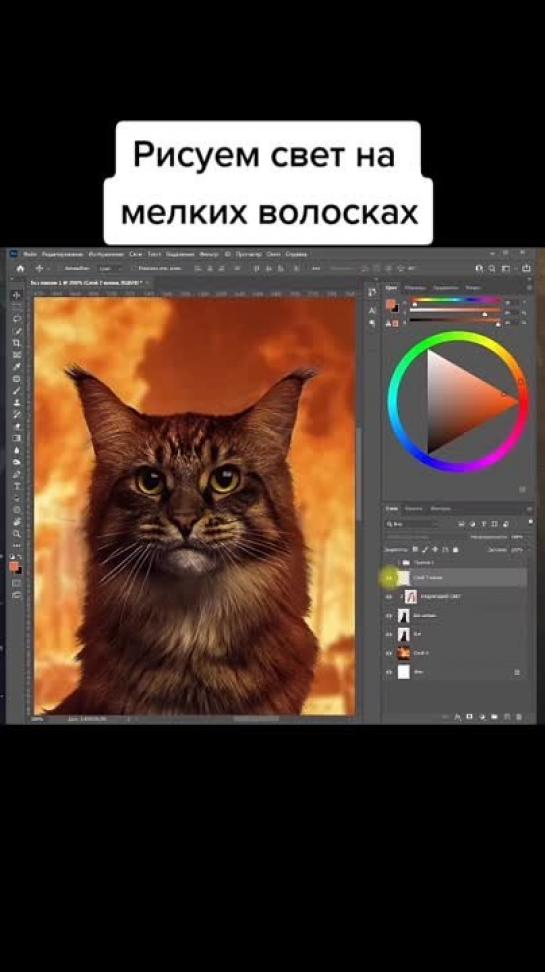The width and height of the screenshot is (545, 972).
Task: Toggle visibility of the fire image layer
Action: click(x=389, y=653)
